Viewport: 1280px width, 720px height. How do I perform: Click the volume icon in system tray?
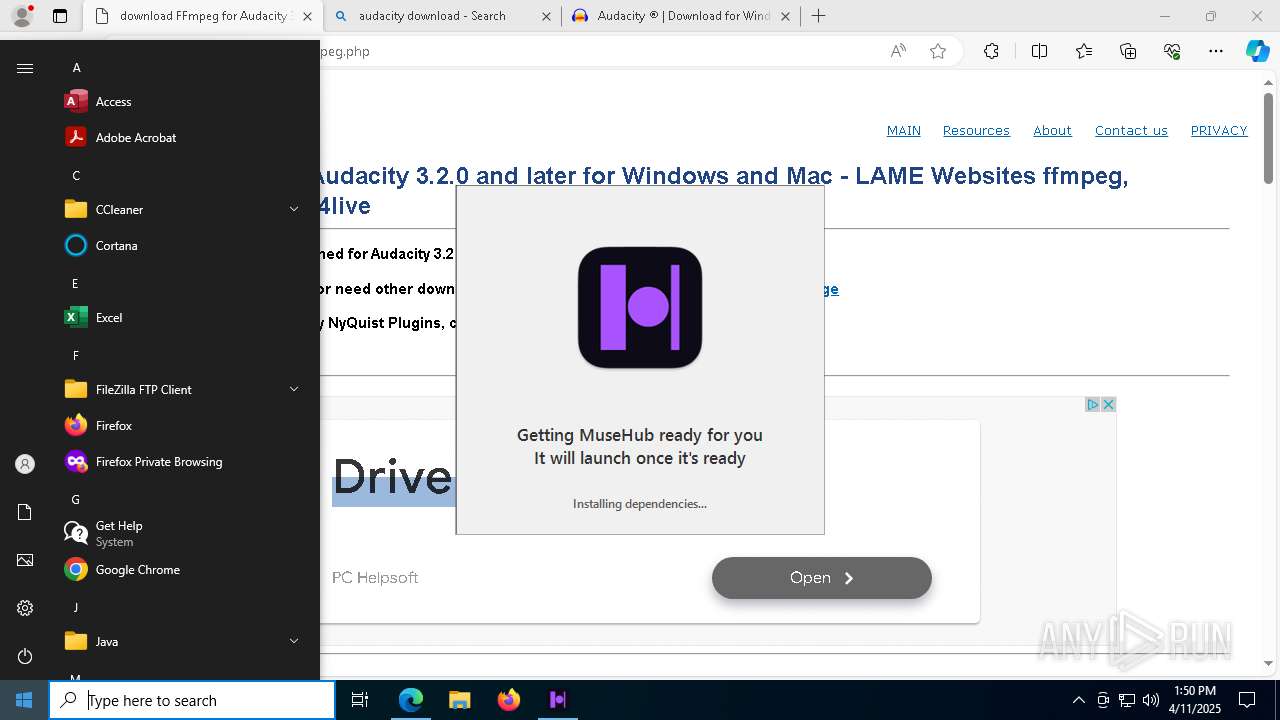(1151, 700)
